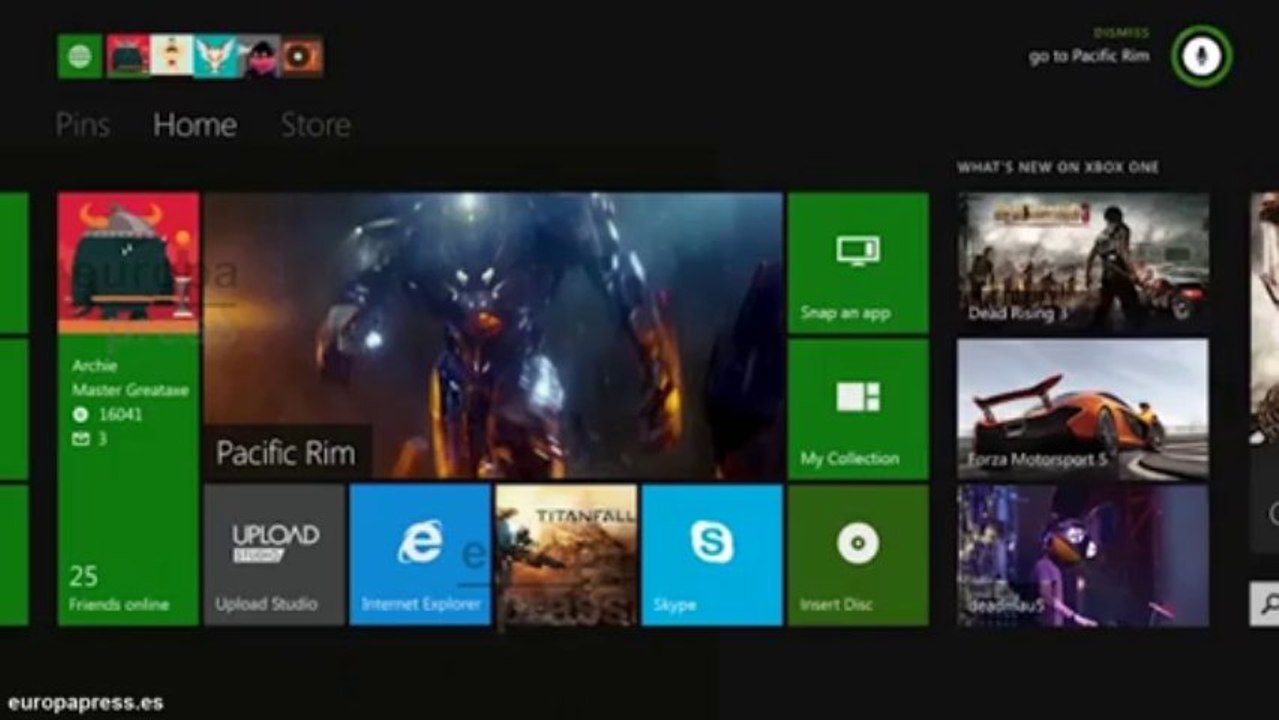Select the pink masked avatar in top row

click(x=258, y=56)
